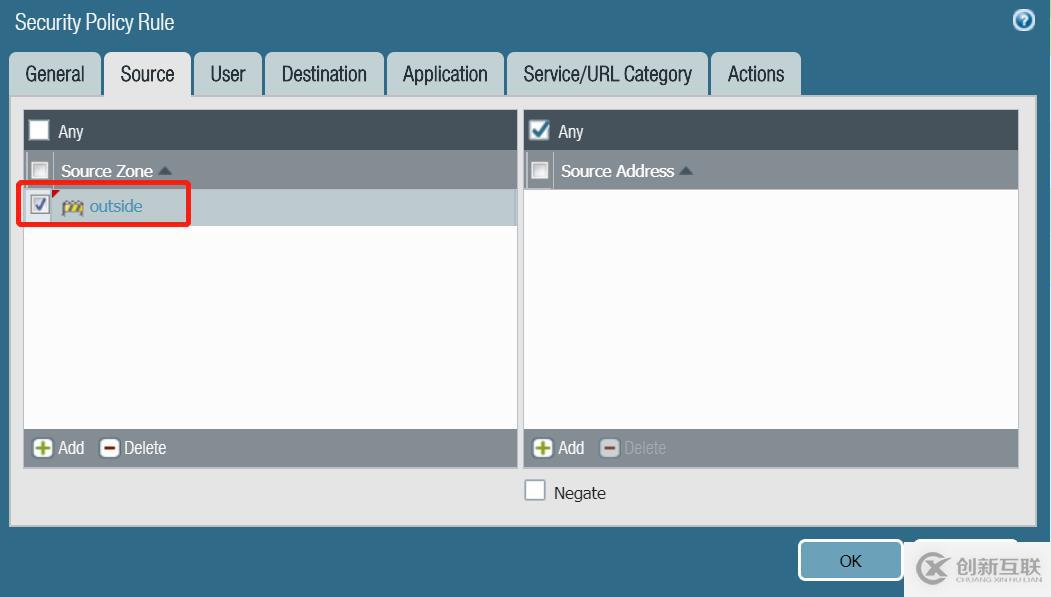Click the Delete label under Source Zone
The width and height of the screenshot is (1051, 597).
[145, 448]
